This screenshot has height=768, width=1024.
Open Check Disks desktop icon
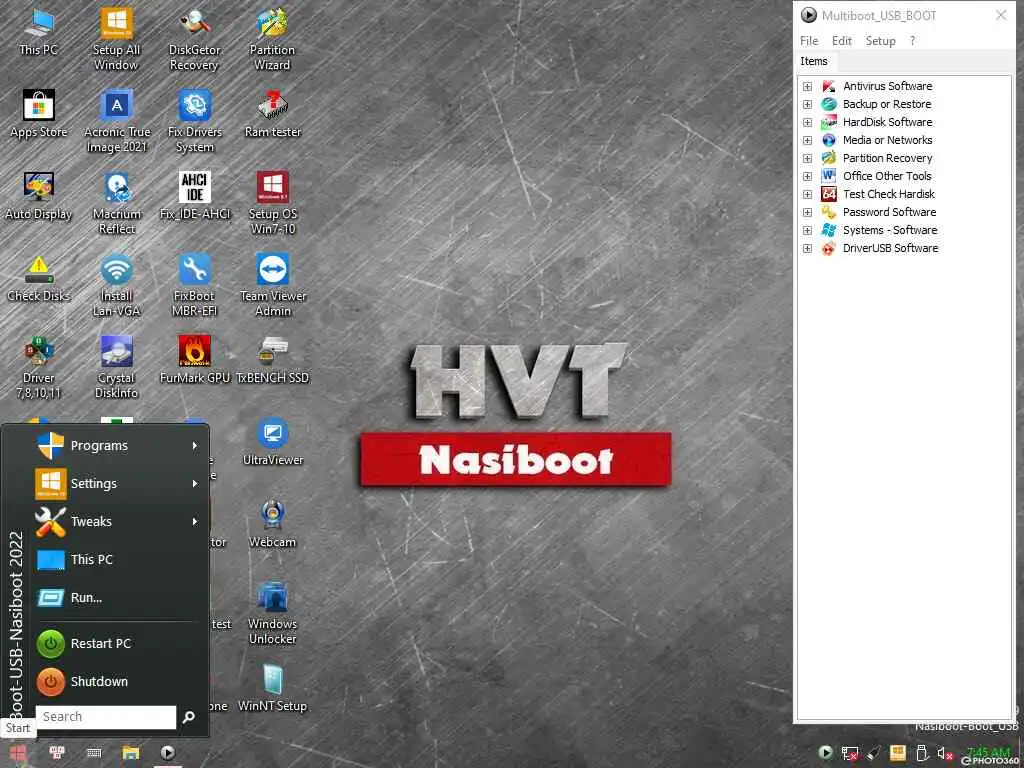pos(39,279)
